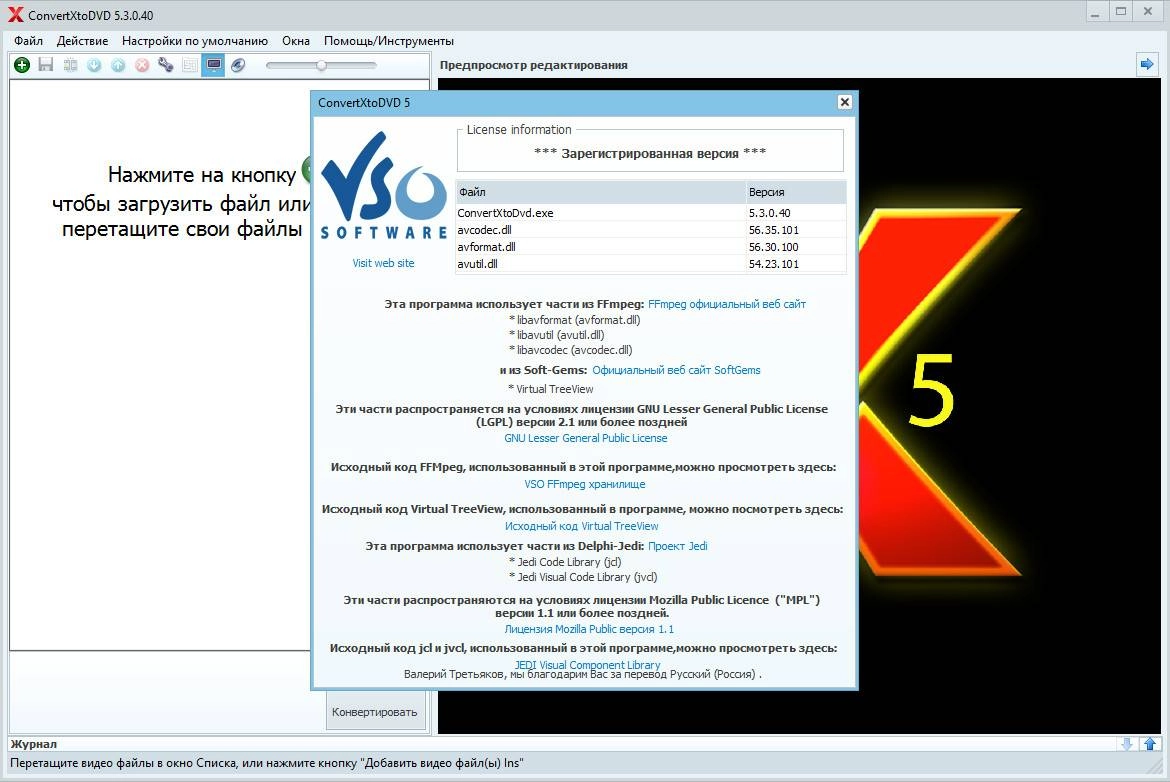Select the ConvertXtoDvd.exe row
This screenshot has height=782, width=1170.
coord(651,213)
